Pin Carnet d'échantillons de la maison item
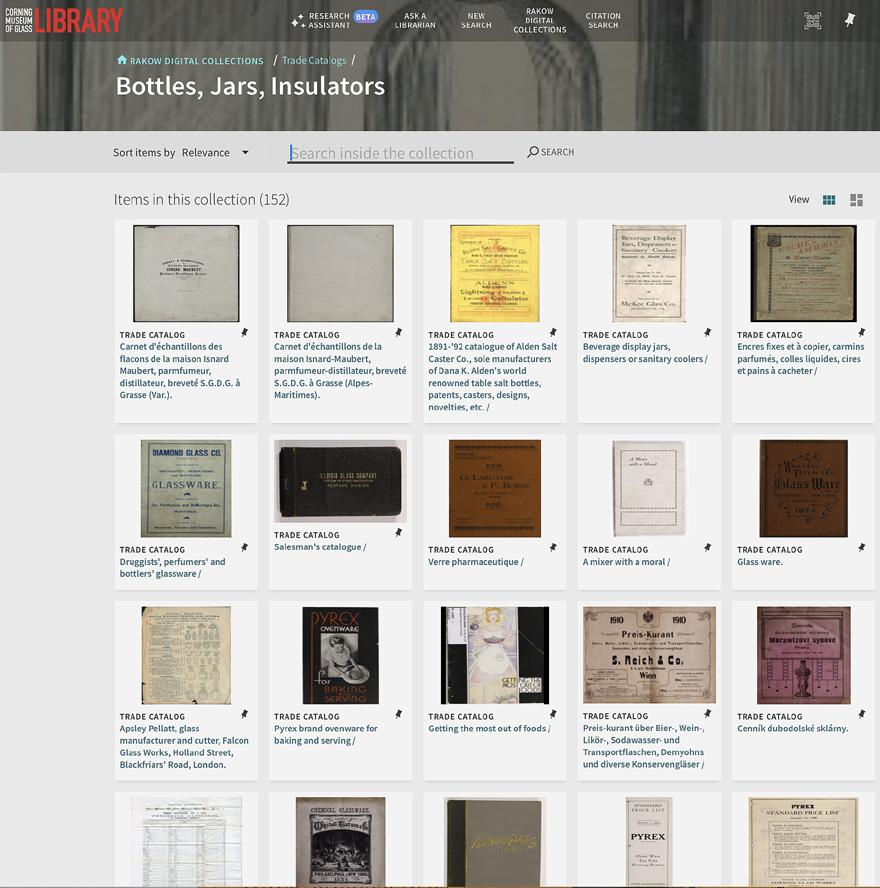The width and height of the screenshot is (880, 888). 399,333
